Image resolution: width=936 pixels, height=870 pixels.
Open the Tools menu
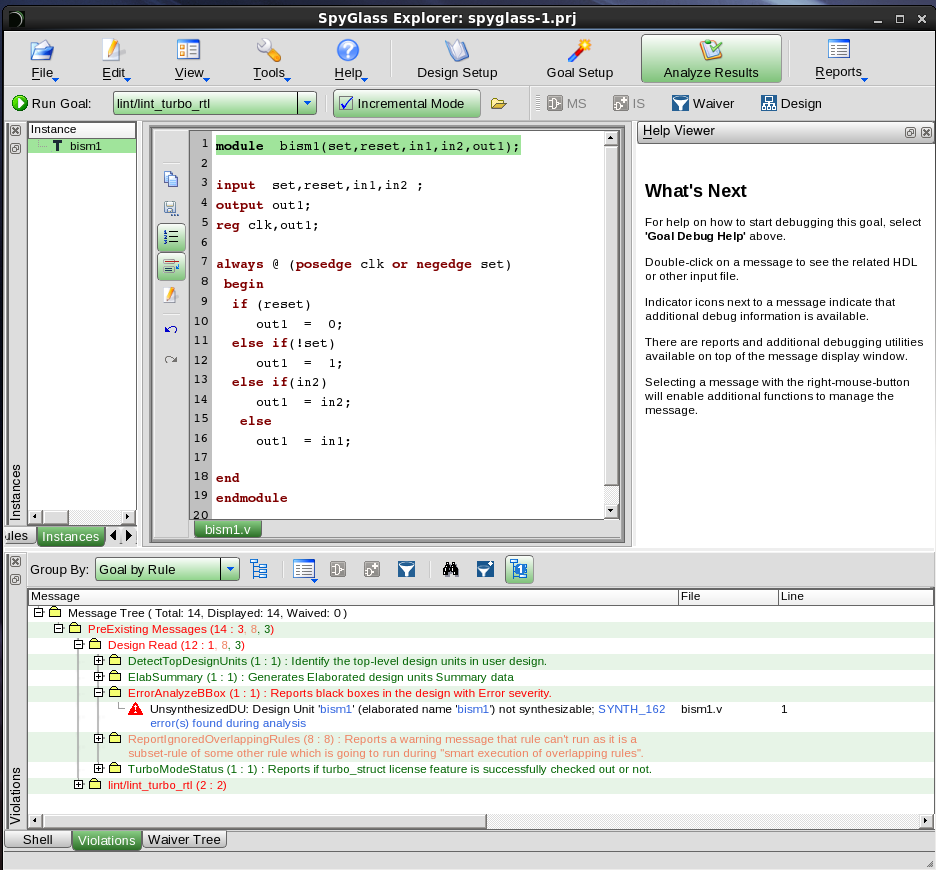point(269,60)
